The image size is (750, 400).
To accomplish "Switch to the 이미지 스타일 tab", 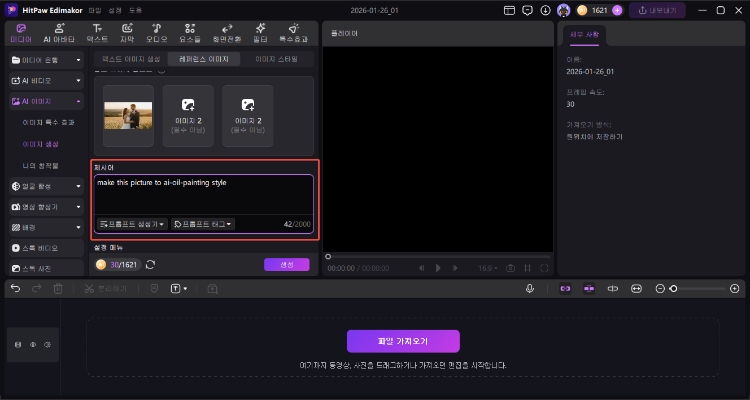I will (276, 59).
